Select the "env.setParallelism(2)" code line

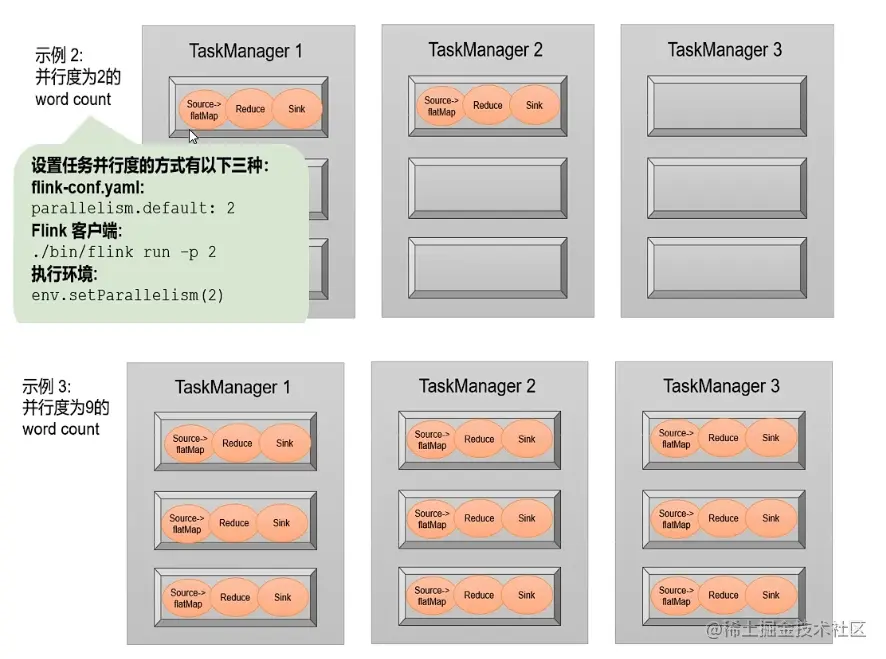tap(128, 295)
